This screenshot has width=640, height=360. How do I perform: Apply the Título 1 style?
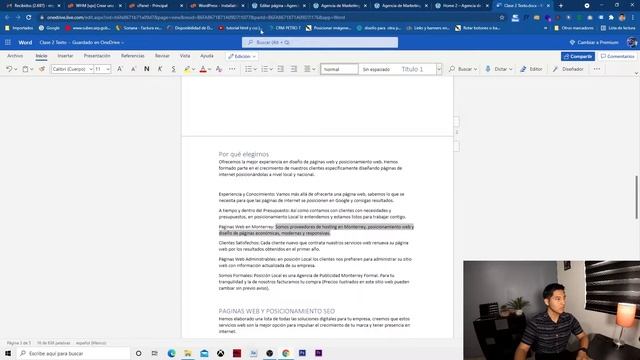(x=412, y=69)
